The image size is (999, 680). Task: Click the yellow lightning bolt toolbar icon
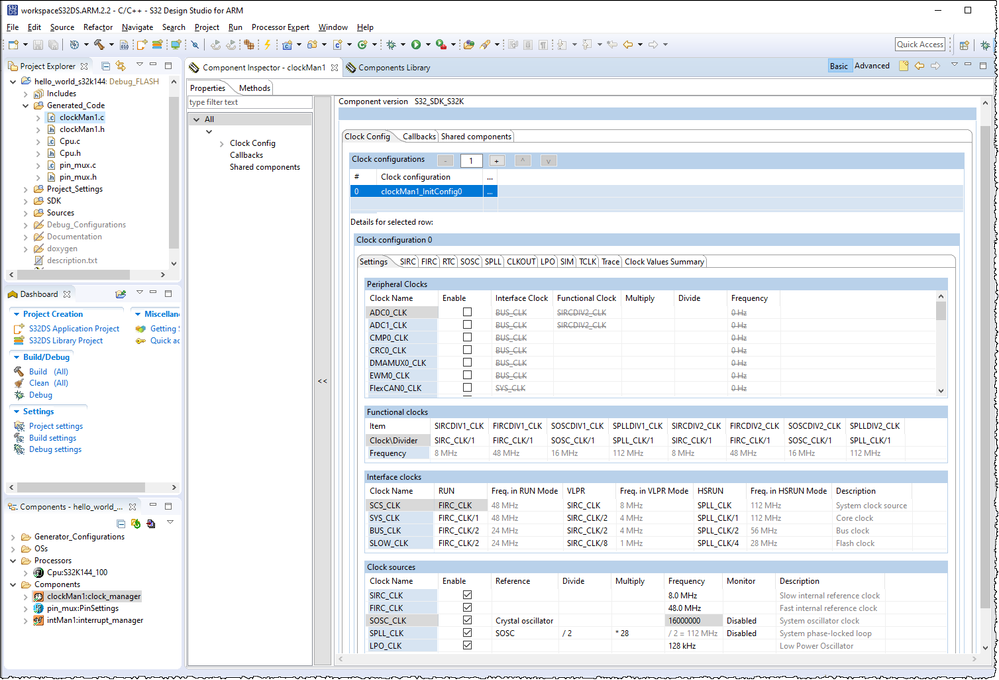point(268,45)
